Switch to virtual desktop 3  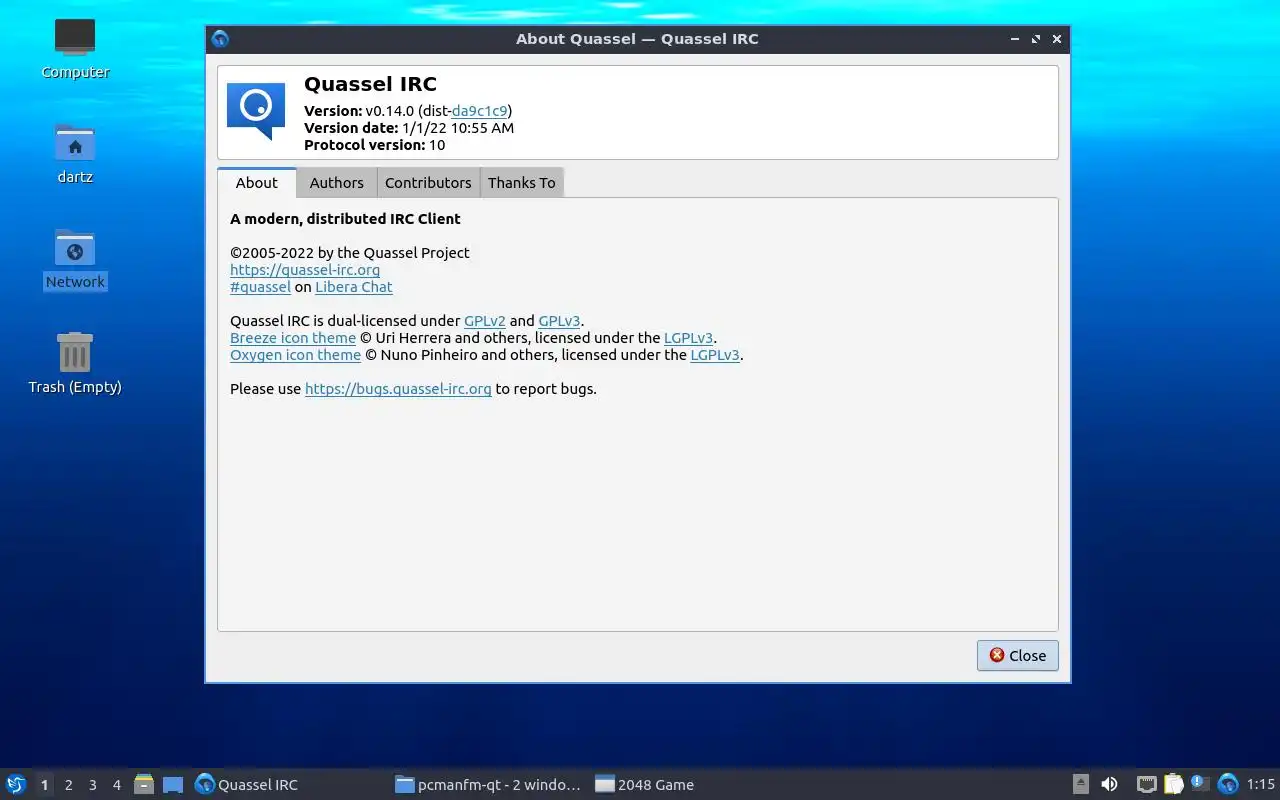point(92,785)
